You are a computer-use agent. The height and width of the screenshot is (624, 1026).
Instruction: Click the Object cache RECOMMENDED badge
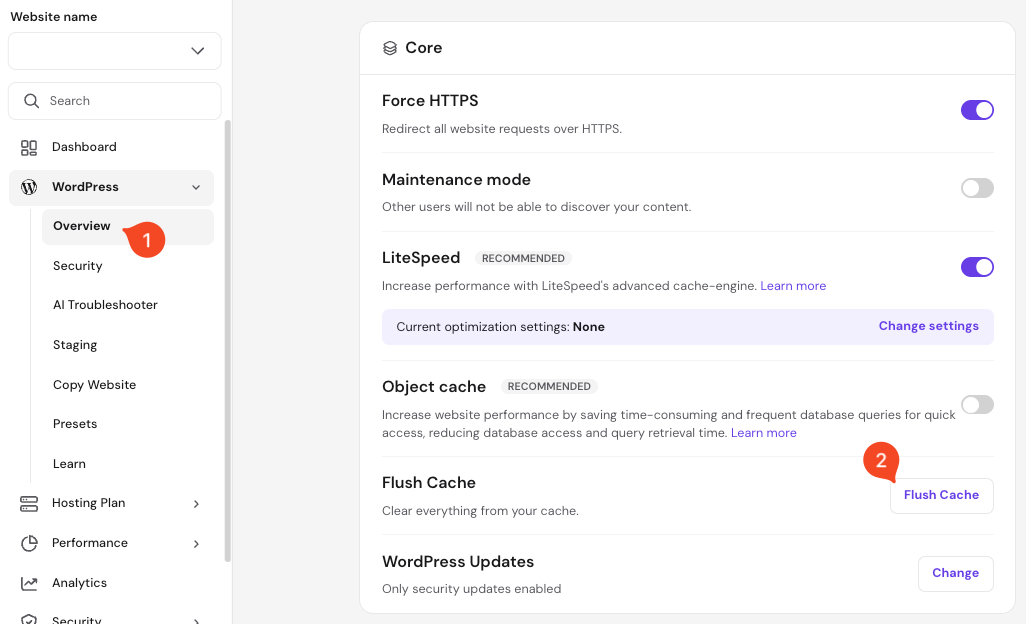[549, 387]
